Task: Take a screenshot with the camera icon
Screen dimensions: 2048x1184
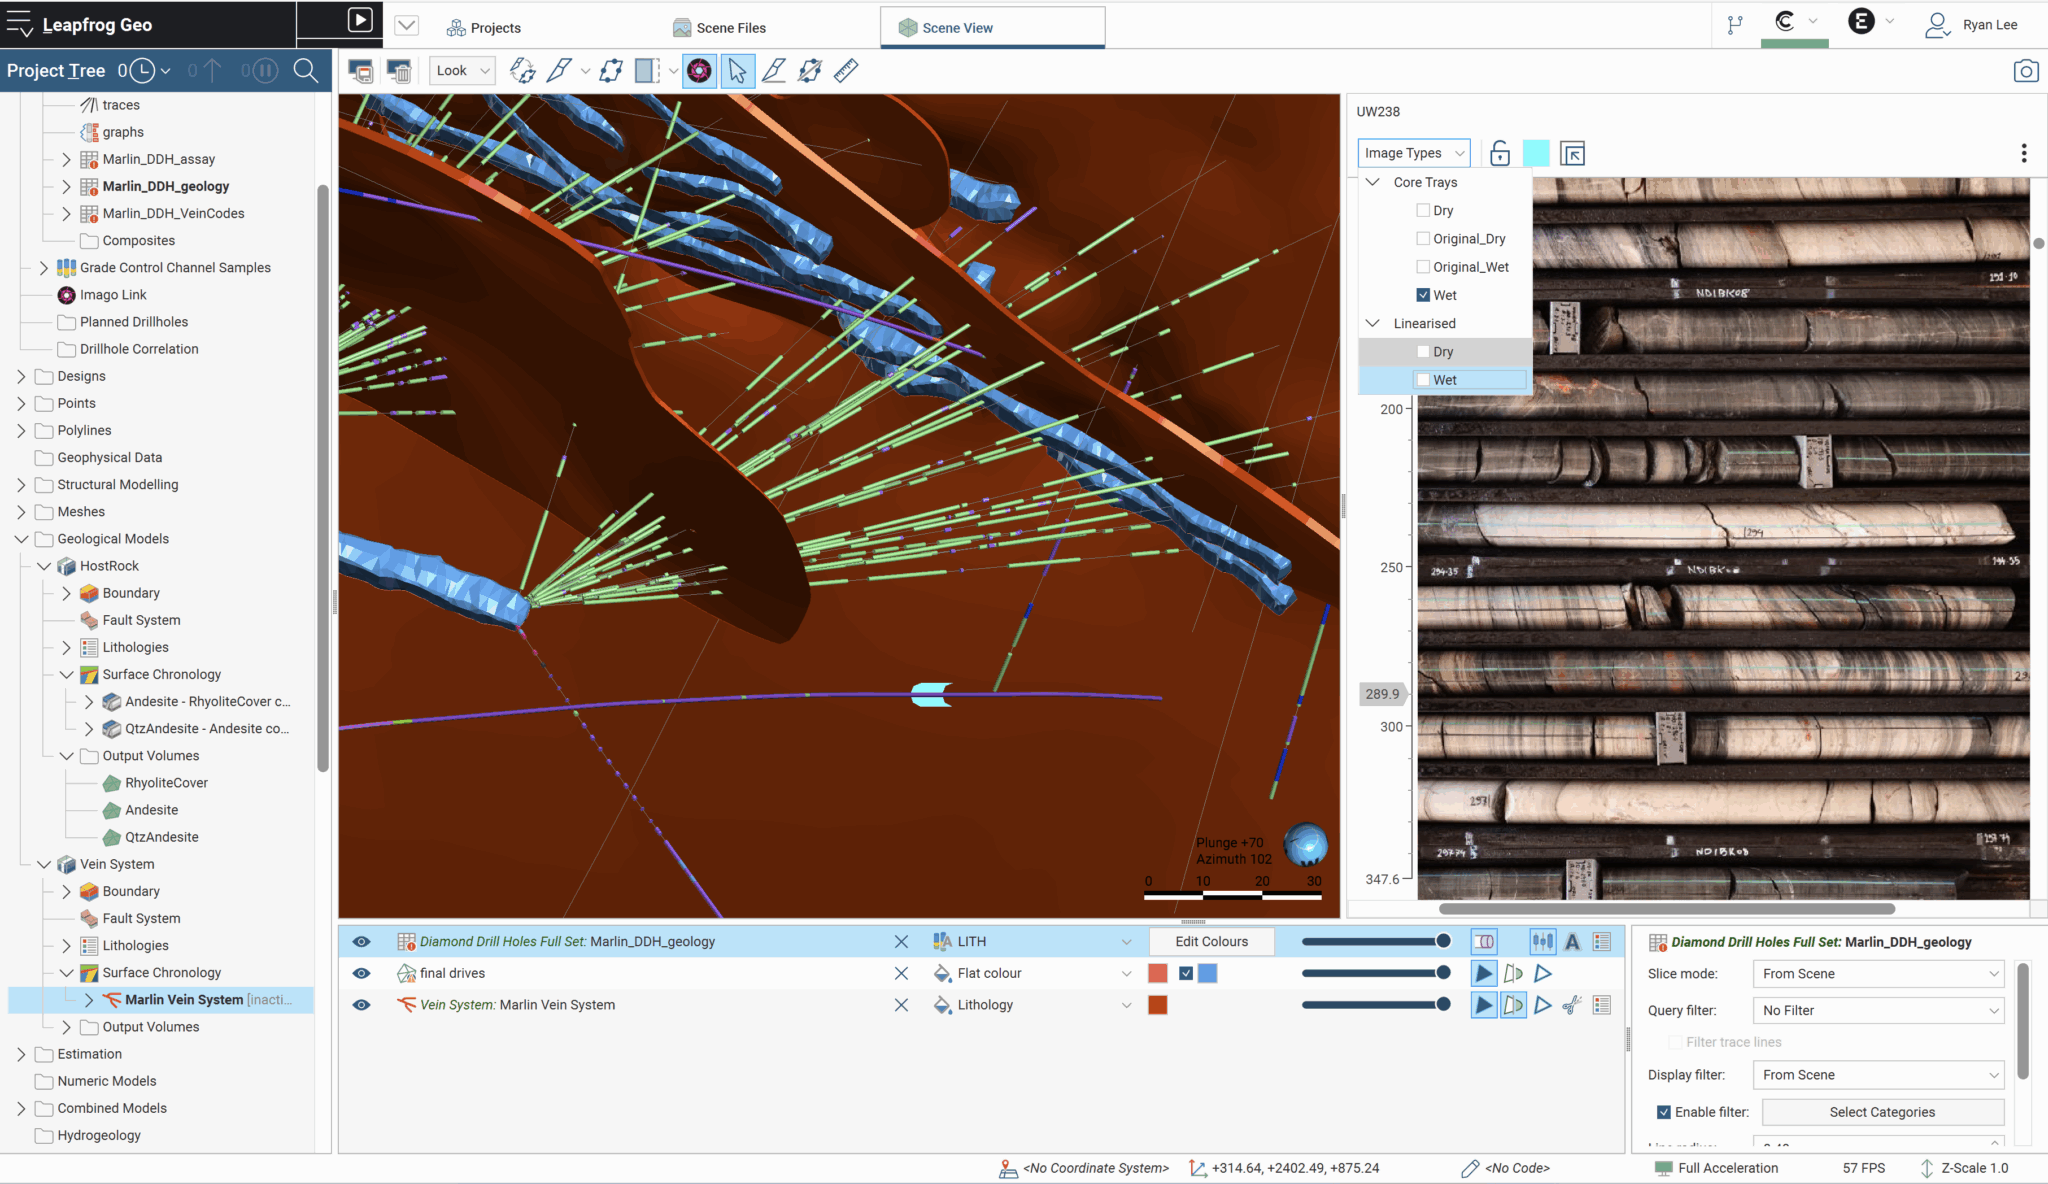Action: pyautogui.click(x=2026, y=71)
